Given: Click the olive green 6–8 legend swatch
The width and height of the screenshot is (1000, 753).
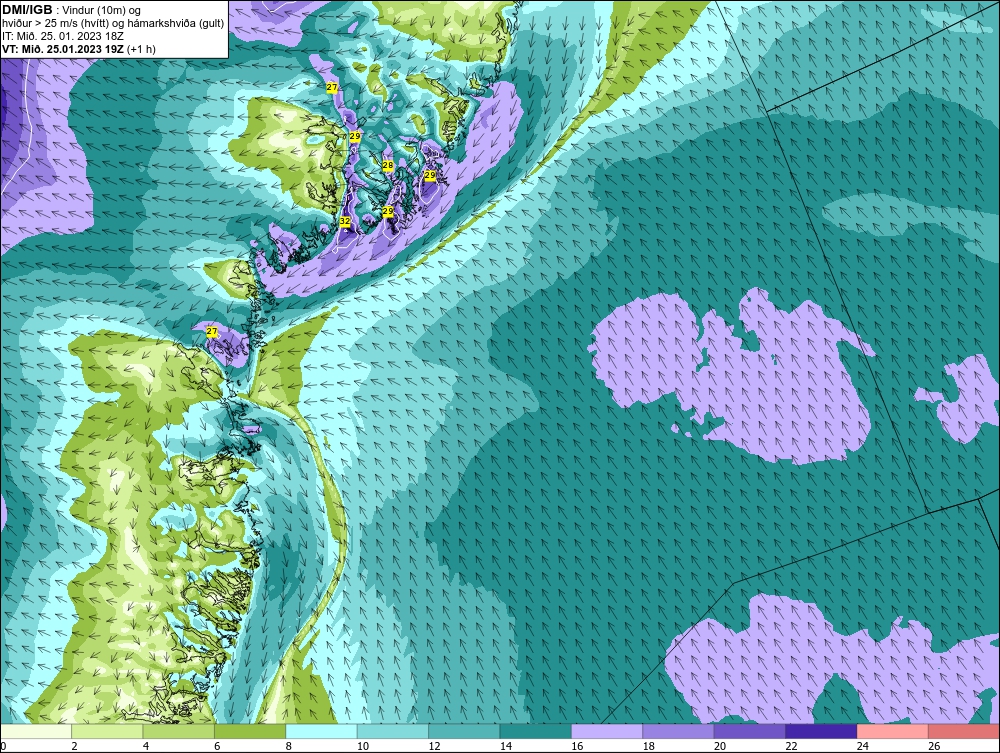Looking at the screenshot, I should pos(250,731).
